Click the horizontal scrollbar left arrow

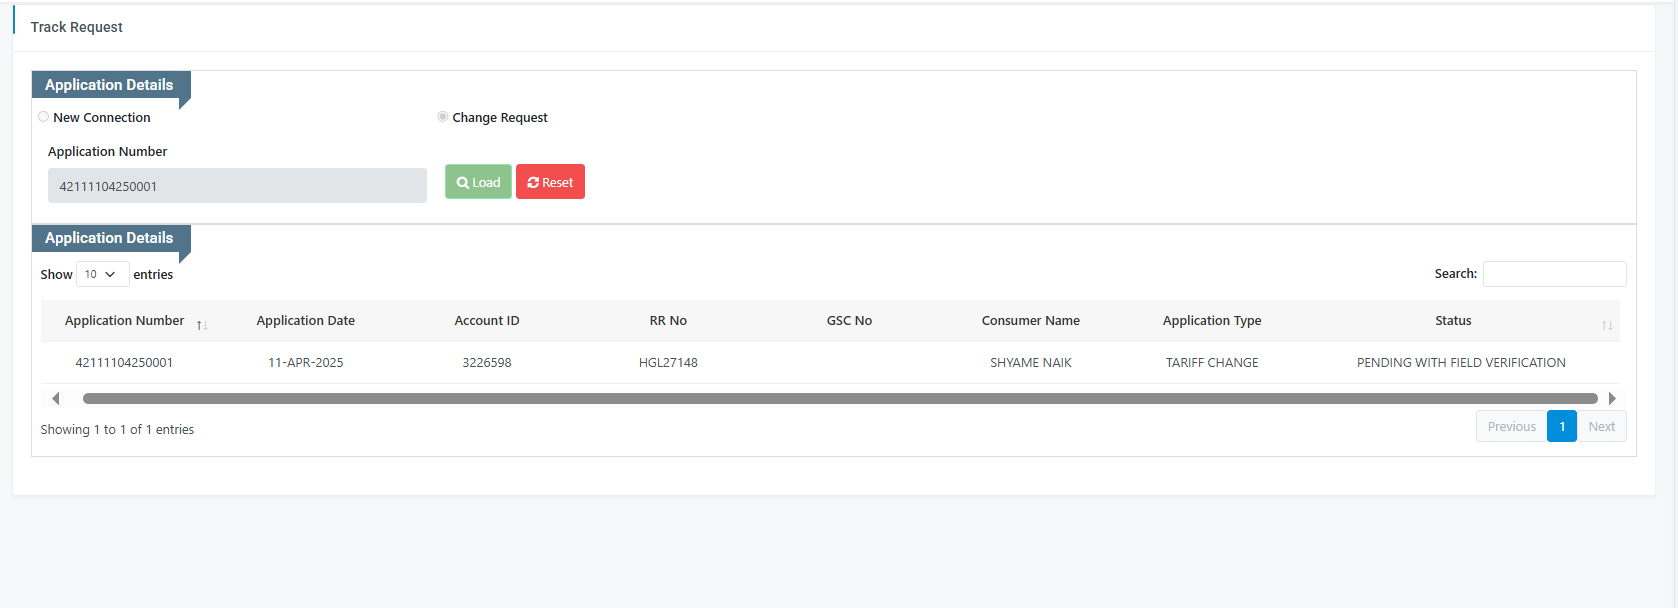coord(56,398)
